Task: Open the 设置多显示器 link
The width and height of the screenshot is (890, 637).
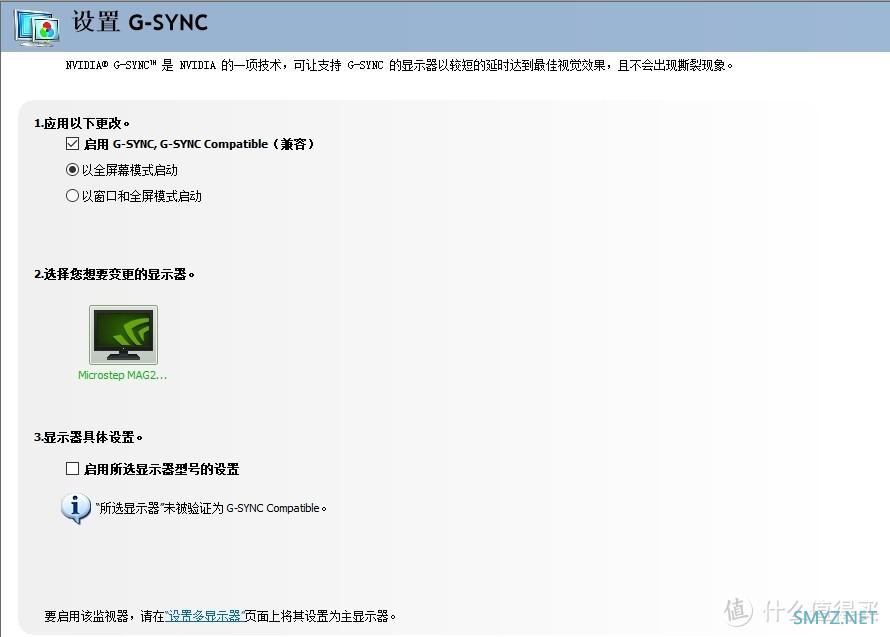Action: pos(204,616)
